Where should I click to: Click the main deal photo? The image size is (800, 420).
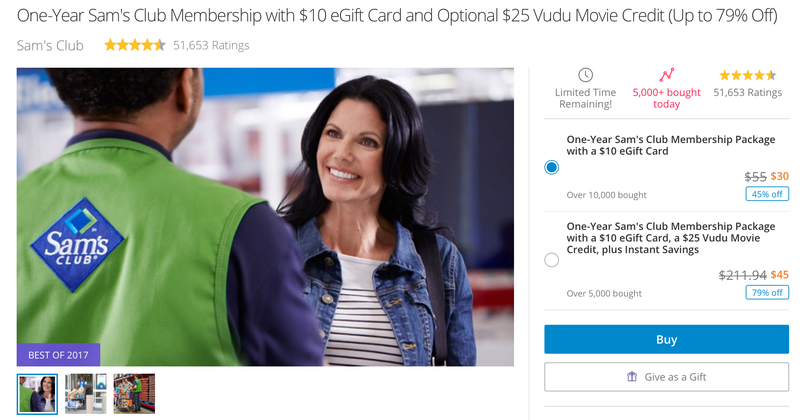[x=265, y=217]
